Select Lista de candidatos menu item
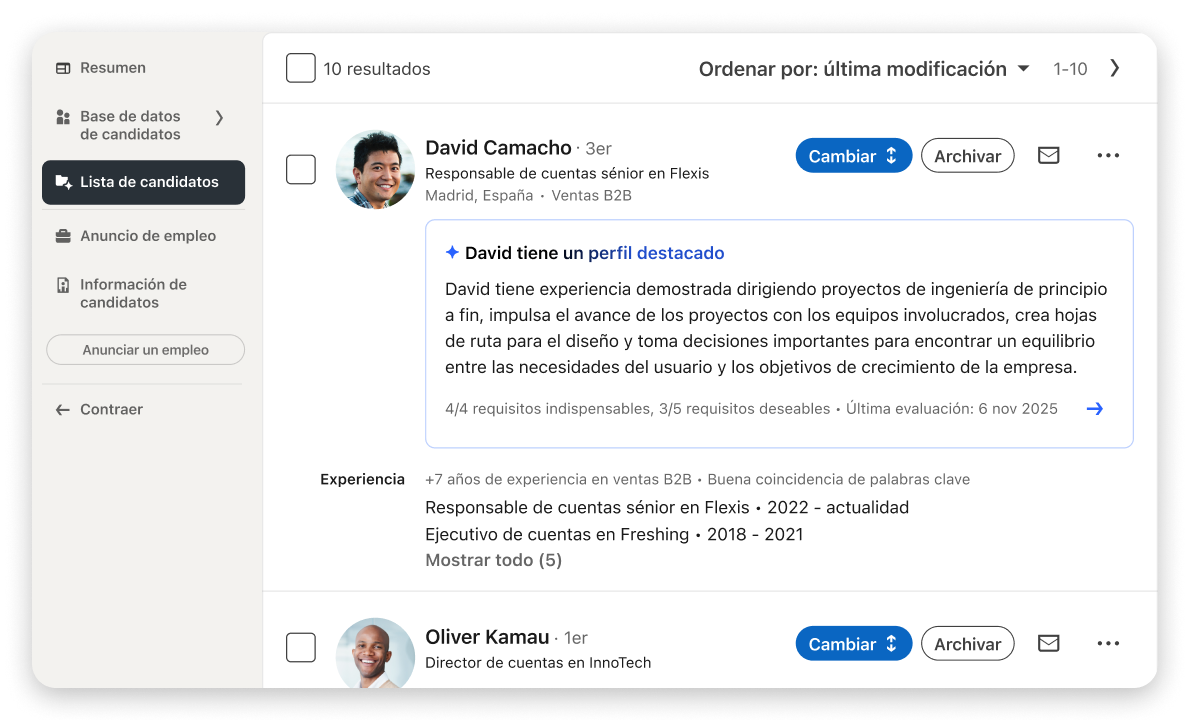This screenshot has width=1190, height=720. click(x=143, y=182)
